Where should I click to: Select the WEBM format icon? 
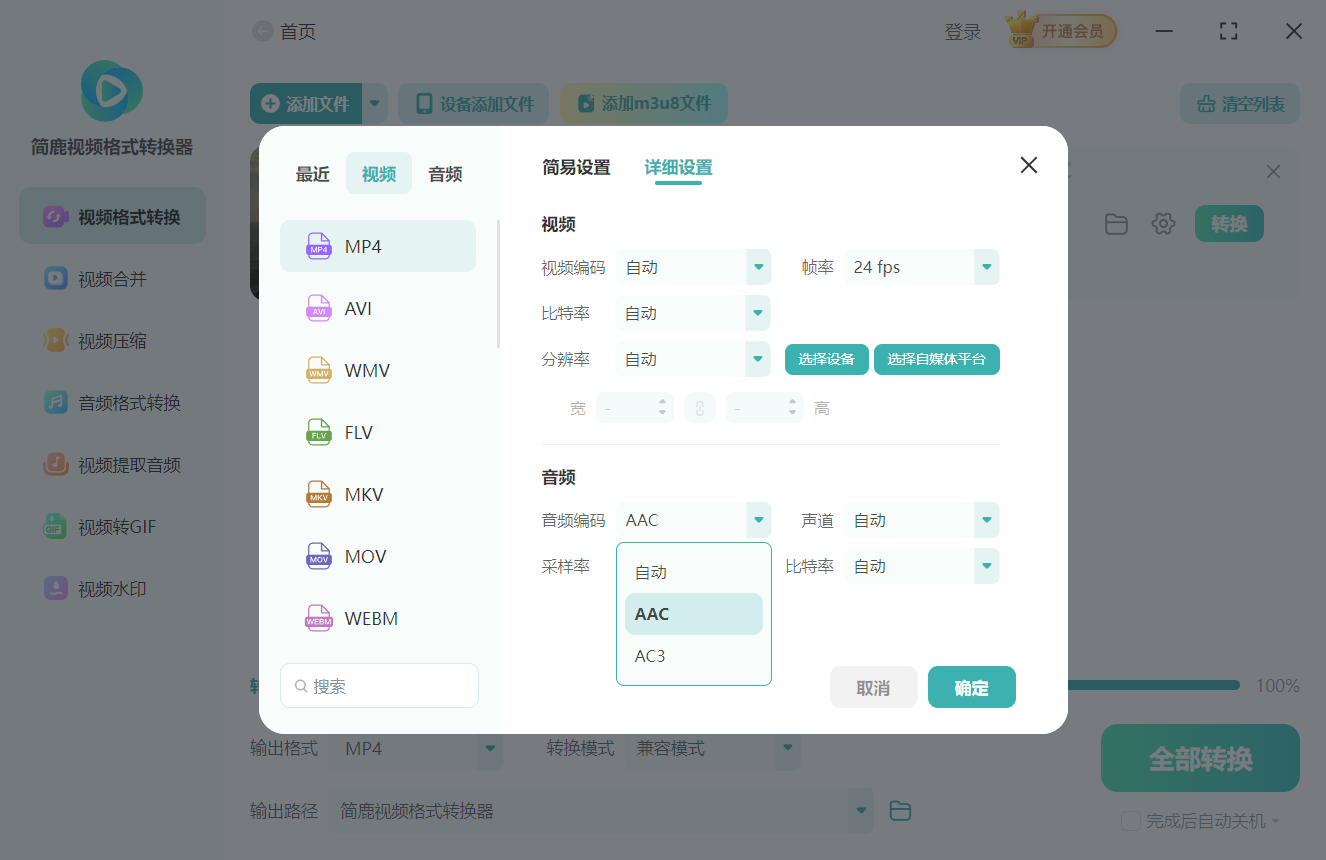pos(318,618)
